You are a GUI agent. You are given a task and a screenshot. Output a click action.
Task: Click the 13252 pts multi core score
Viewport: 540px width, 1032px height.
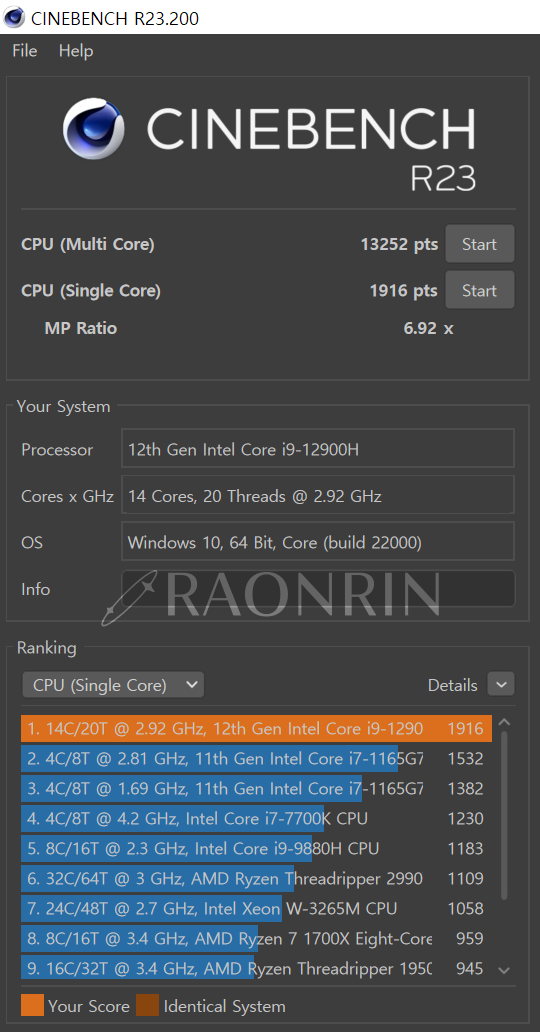pos(399,244)
